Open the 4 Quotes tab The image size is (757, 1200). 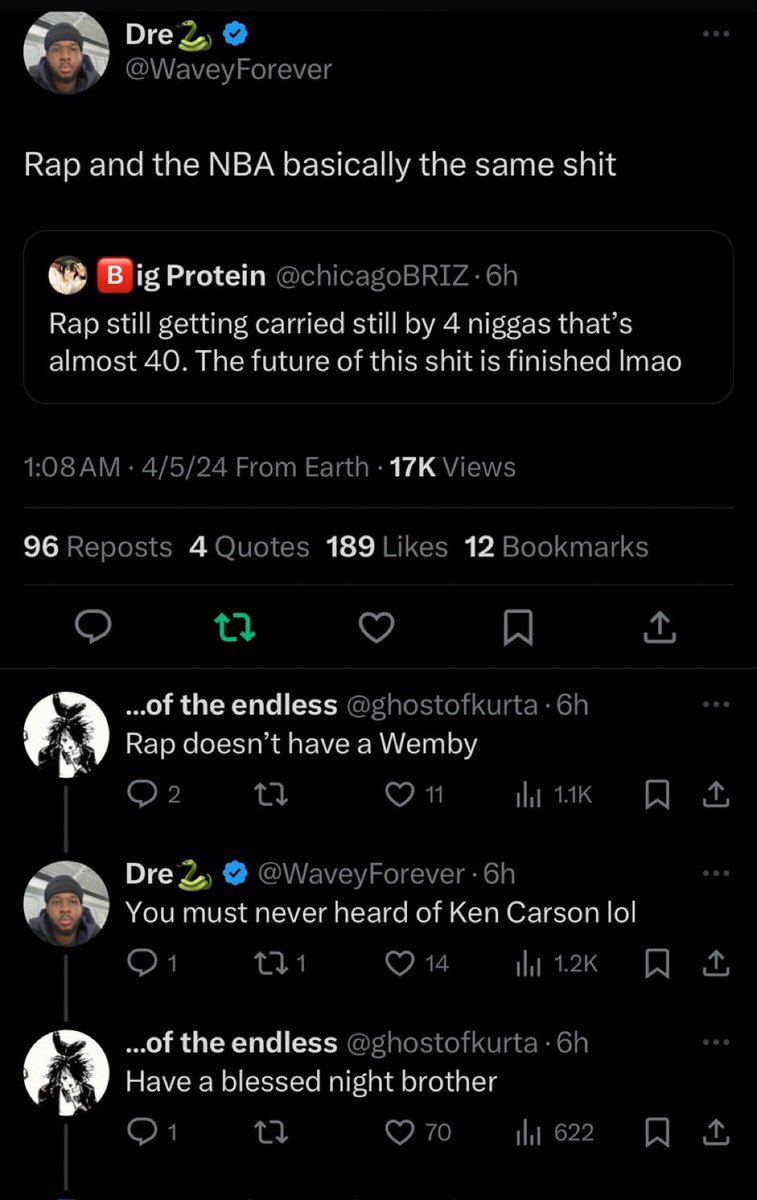[x=249, y=547]
